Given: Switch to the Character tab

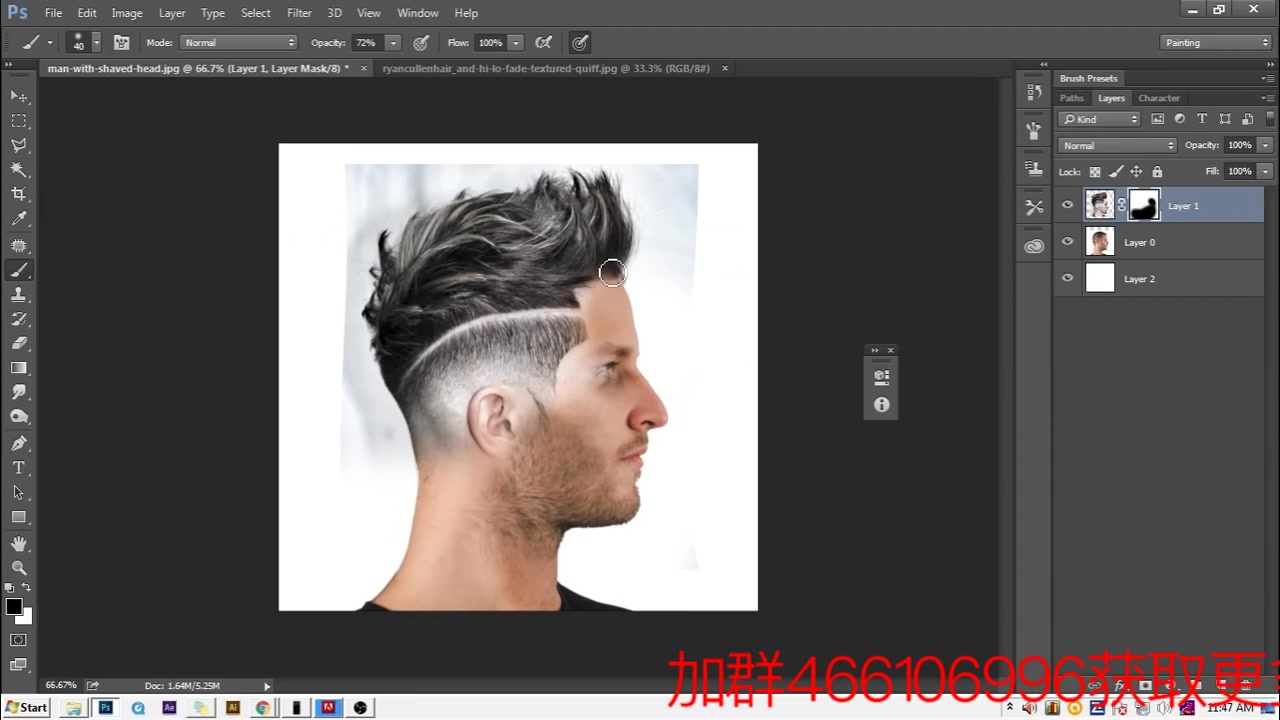Looking at the screenshot, I should (1159, 98).
